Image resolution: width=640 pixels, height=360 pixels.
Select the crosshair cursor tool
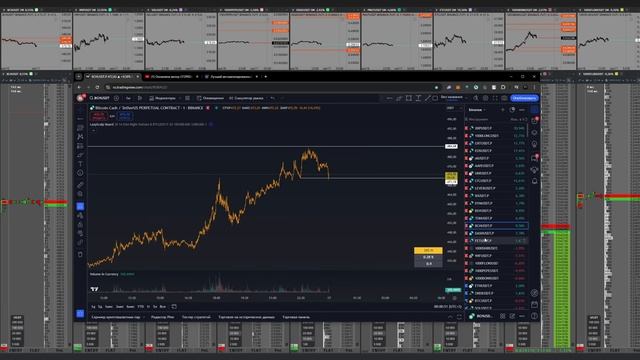click(80, 111)
